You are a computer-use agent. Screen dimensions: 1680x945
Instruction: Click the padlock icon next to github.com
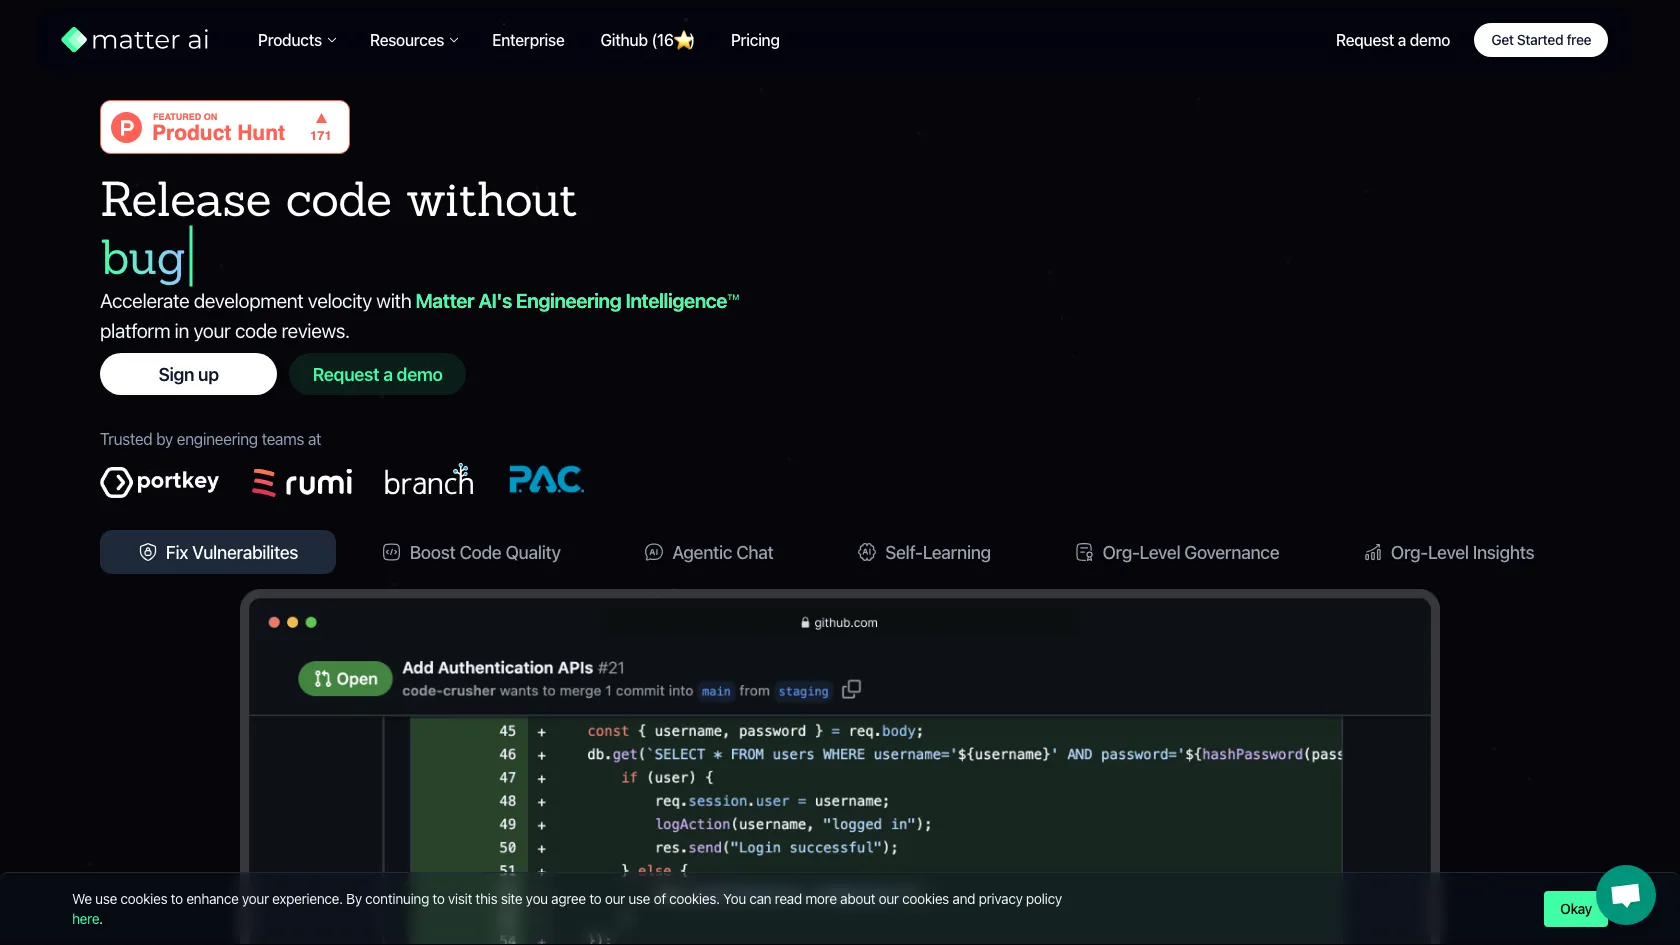805,622
